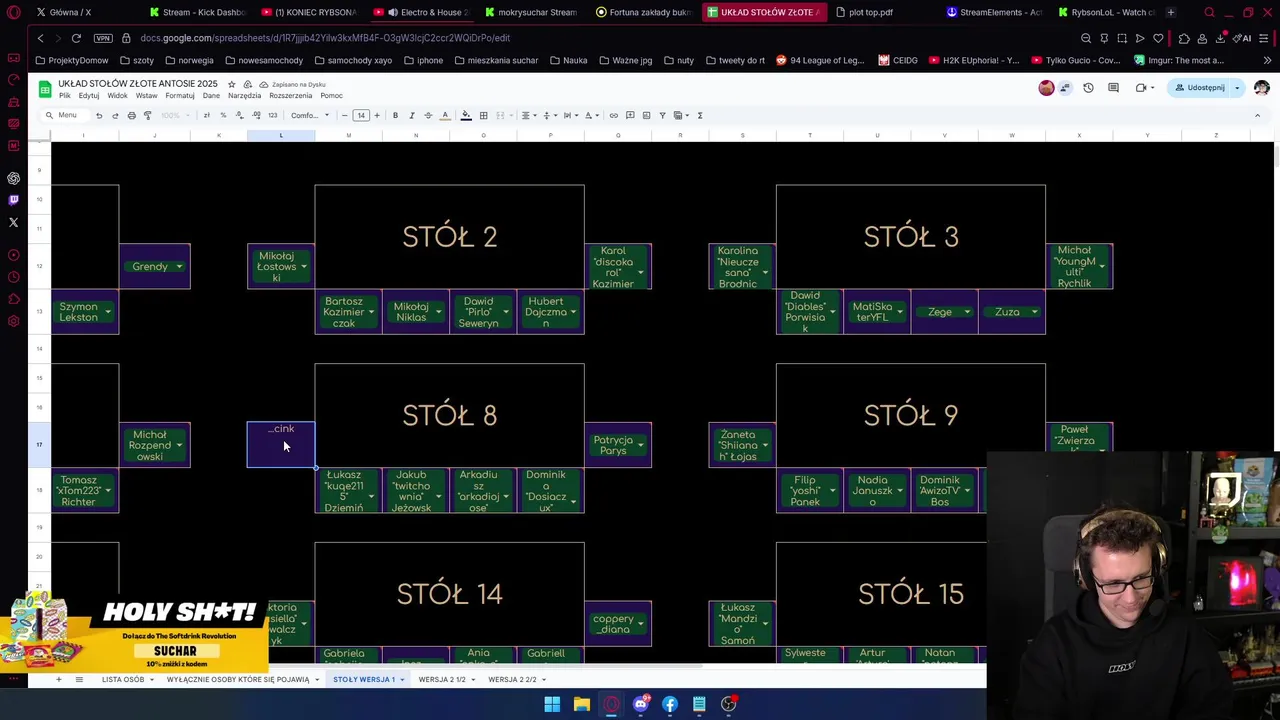1280x720 pixels.
Task: Toggle bold formatting
Action: pos(395,115)
